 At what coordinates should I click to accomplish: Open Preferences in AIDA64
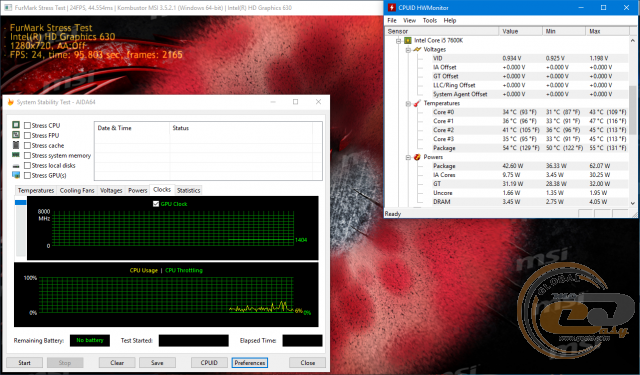(x=250, y=363)
